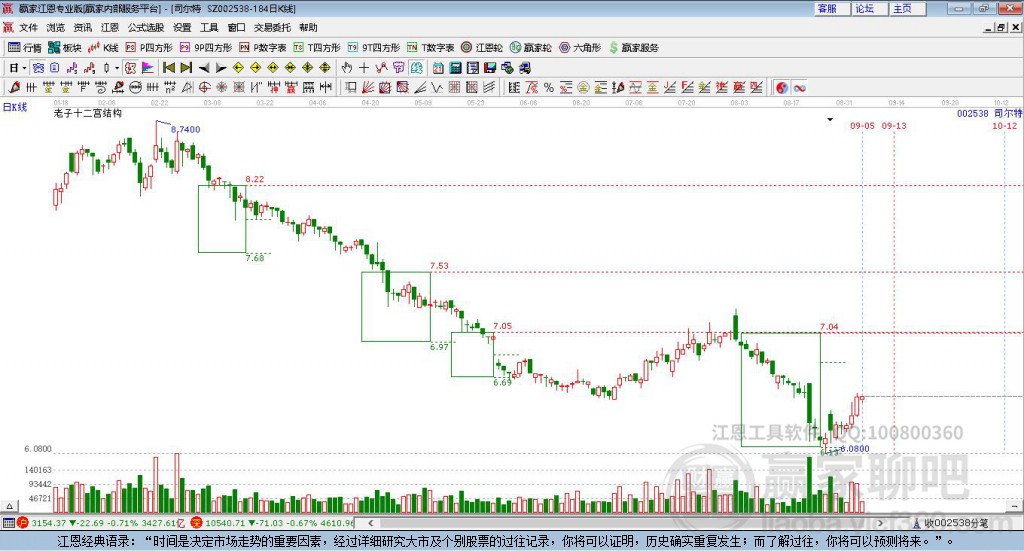
Task: Open the dropdown arrow beside the candlestick-style icon
Action: pyautogui.click(x=117, y=67)
